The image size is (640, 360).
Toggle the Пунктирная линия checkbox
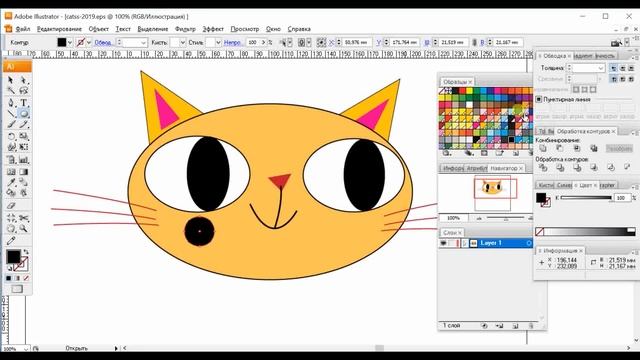click(x=539, y=99)
